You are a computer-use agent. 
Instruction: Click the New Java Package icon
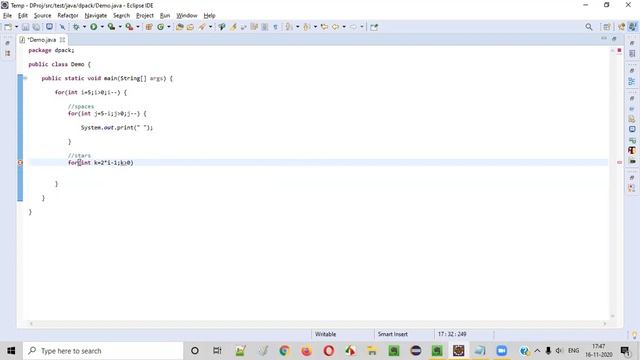(149, 27)
